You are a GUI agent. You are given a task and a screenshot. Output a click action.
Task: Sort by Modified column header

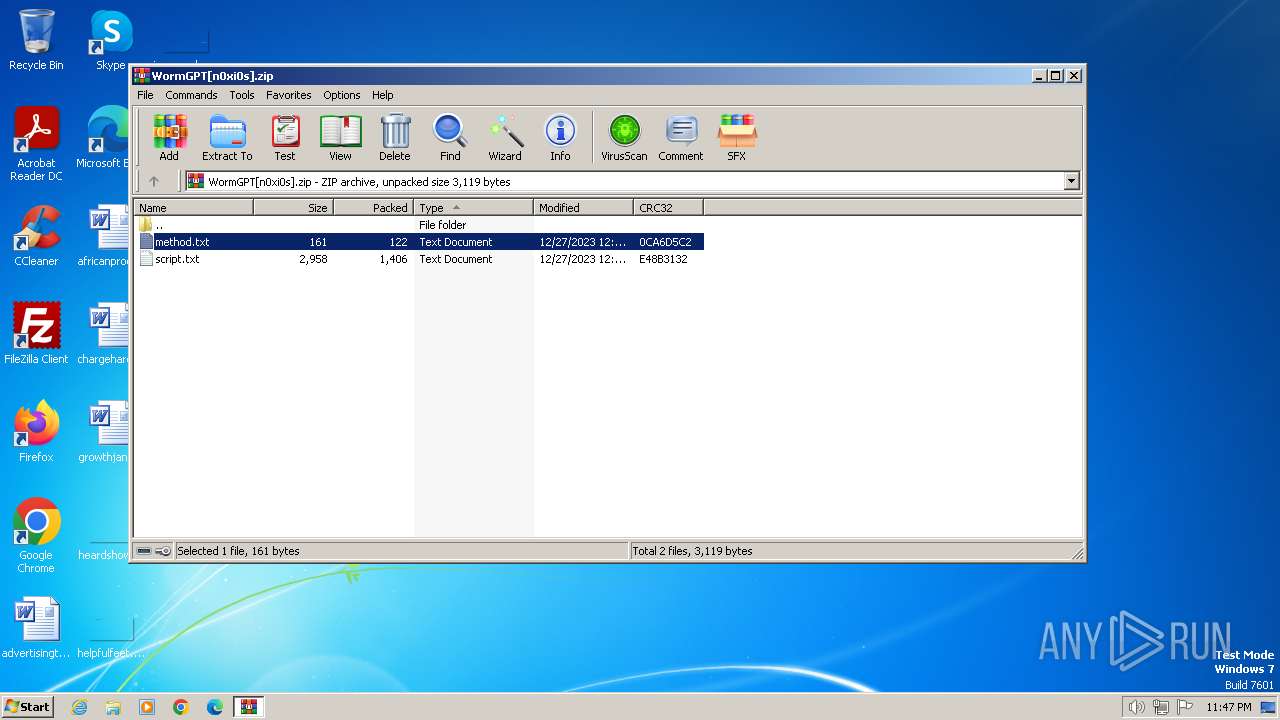584,207
